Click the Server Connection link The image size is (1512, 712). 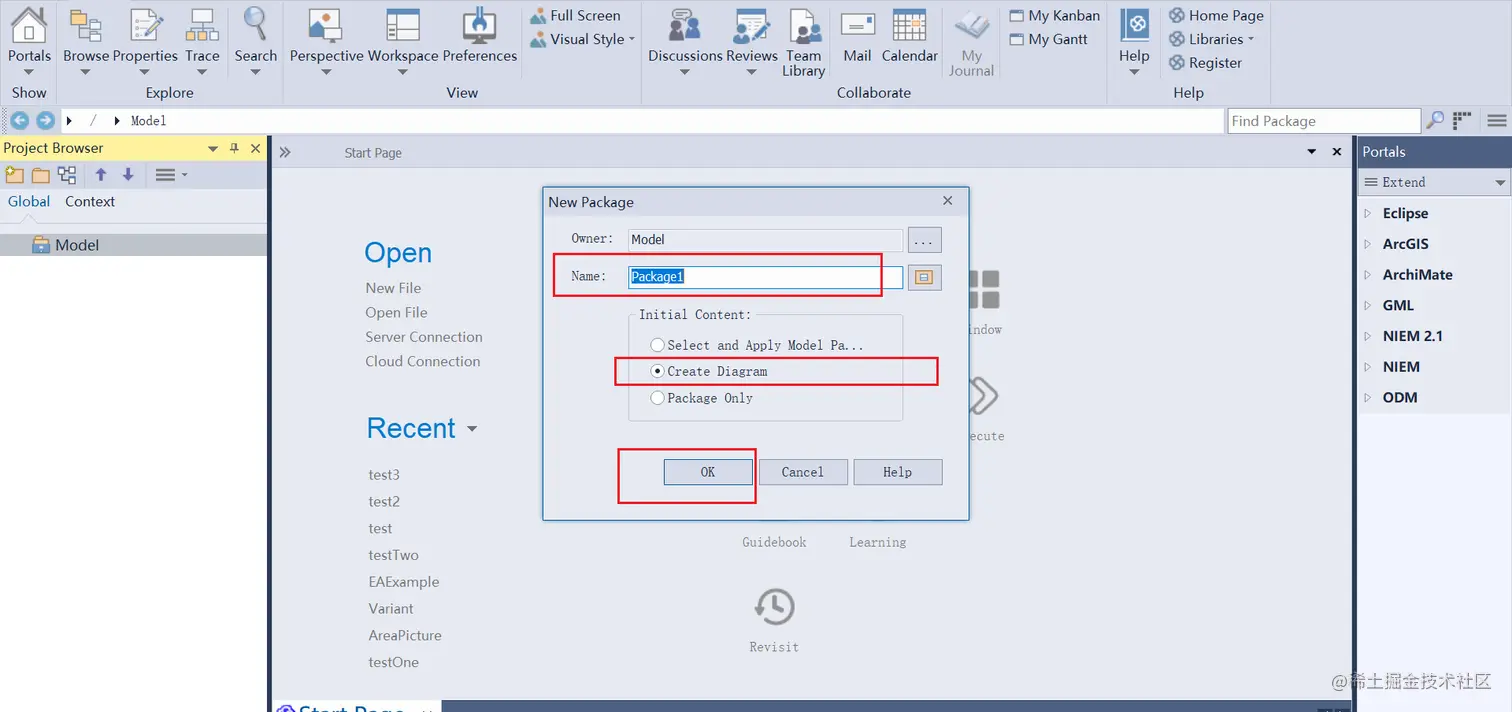coord(424,337)
